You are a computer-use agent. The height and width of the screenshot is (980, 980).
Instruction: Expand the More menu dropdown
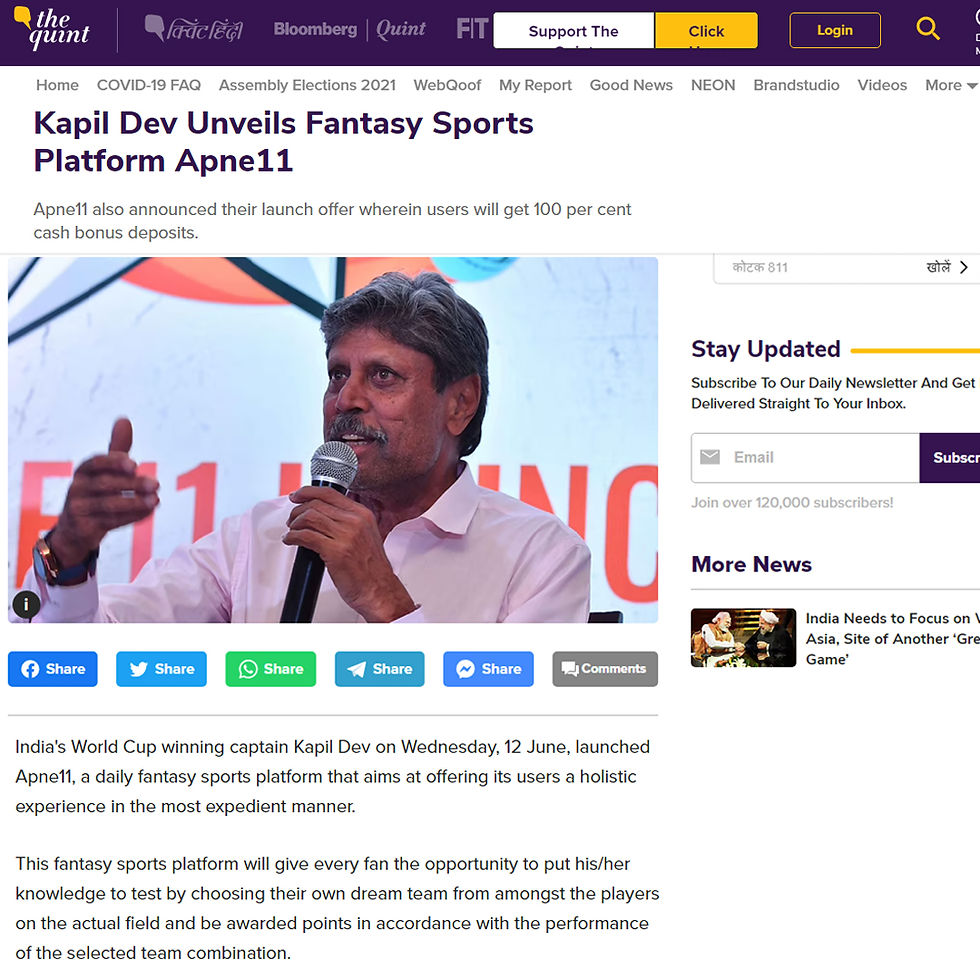pyautogui.click(x=951, y=85)
